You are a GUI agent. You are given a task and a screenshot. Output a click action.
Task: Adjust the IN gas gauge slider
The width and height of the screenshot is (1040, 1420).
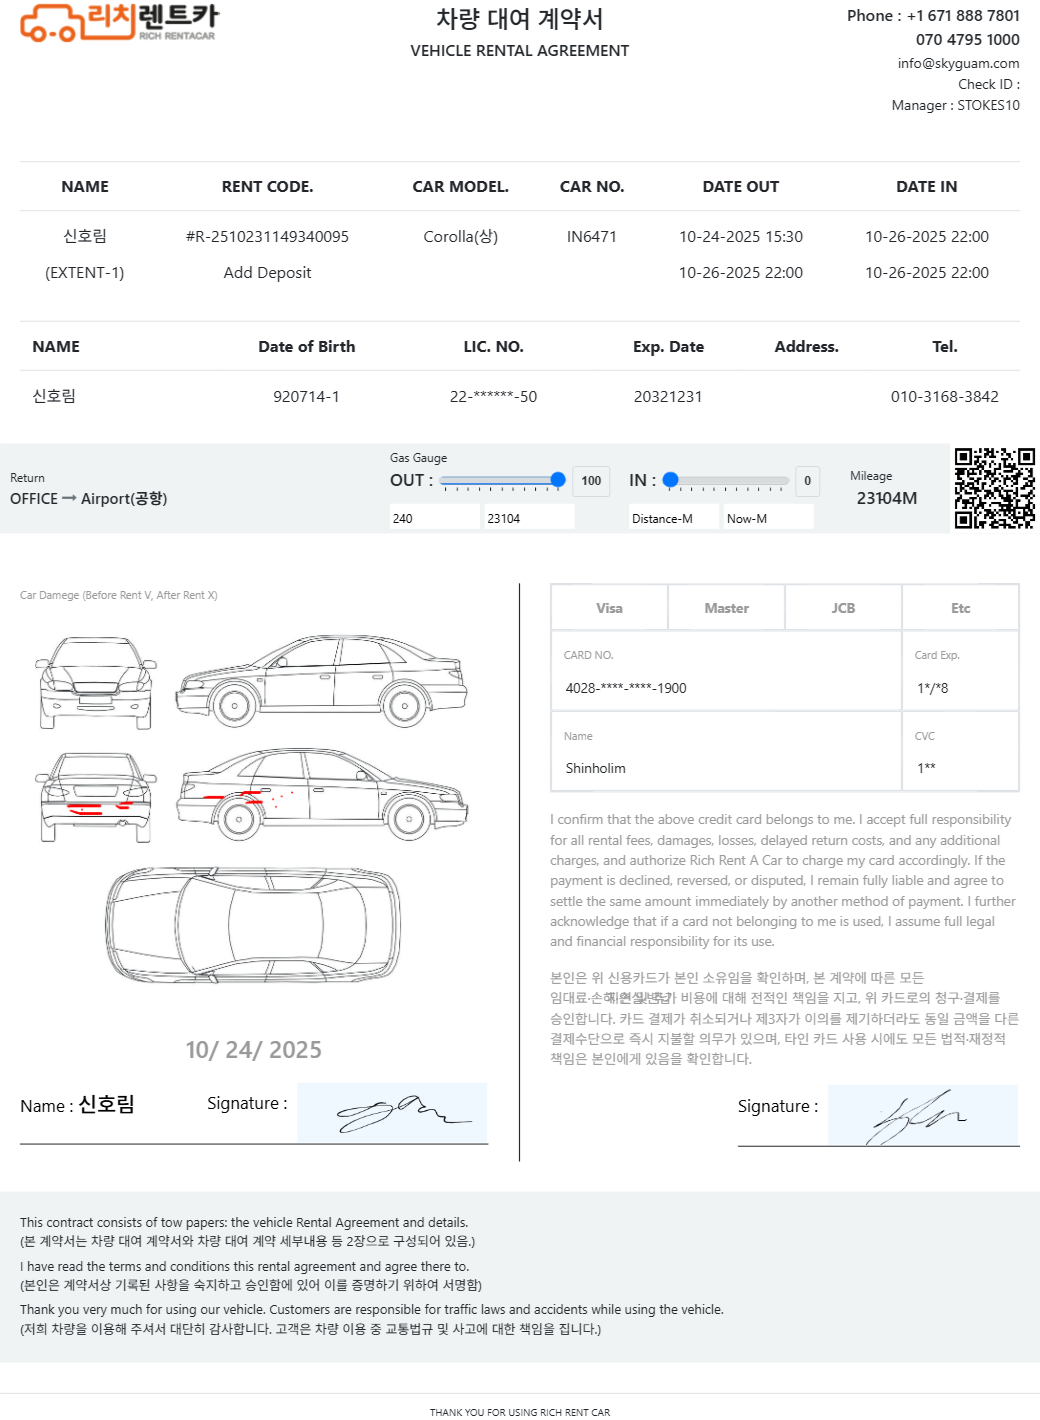pos(727,480)
